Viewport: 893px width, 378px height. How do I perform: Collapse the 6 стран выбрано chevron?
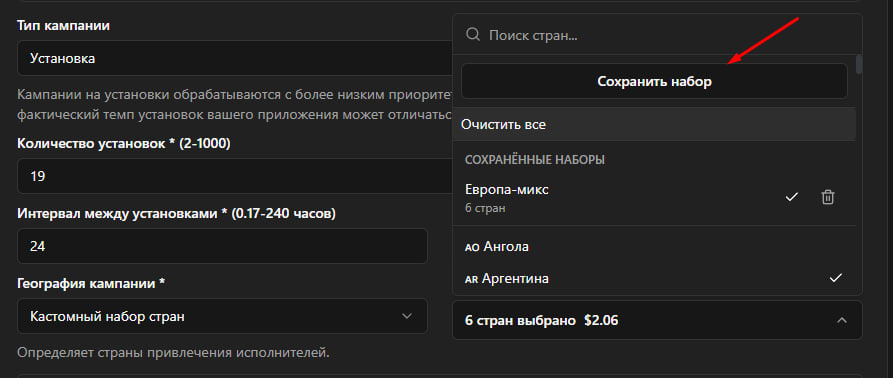point(842,321)
